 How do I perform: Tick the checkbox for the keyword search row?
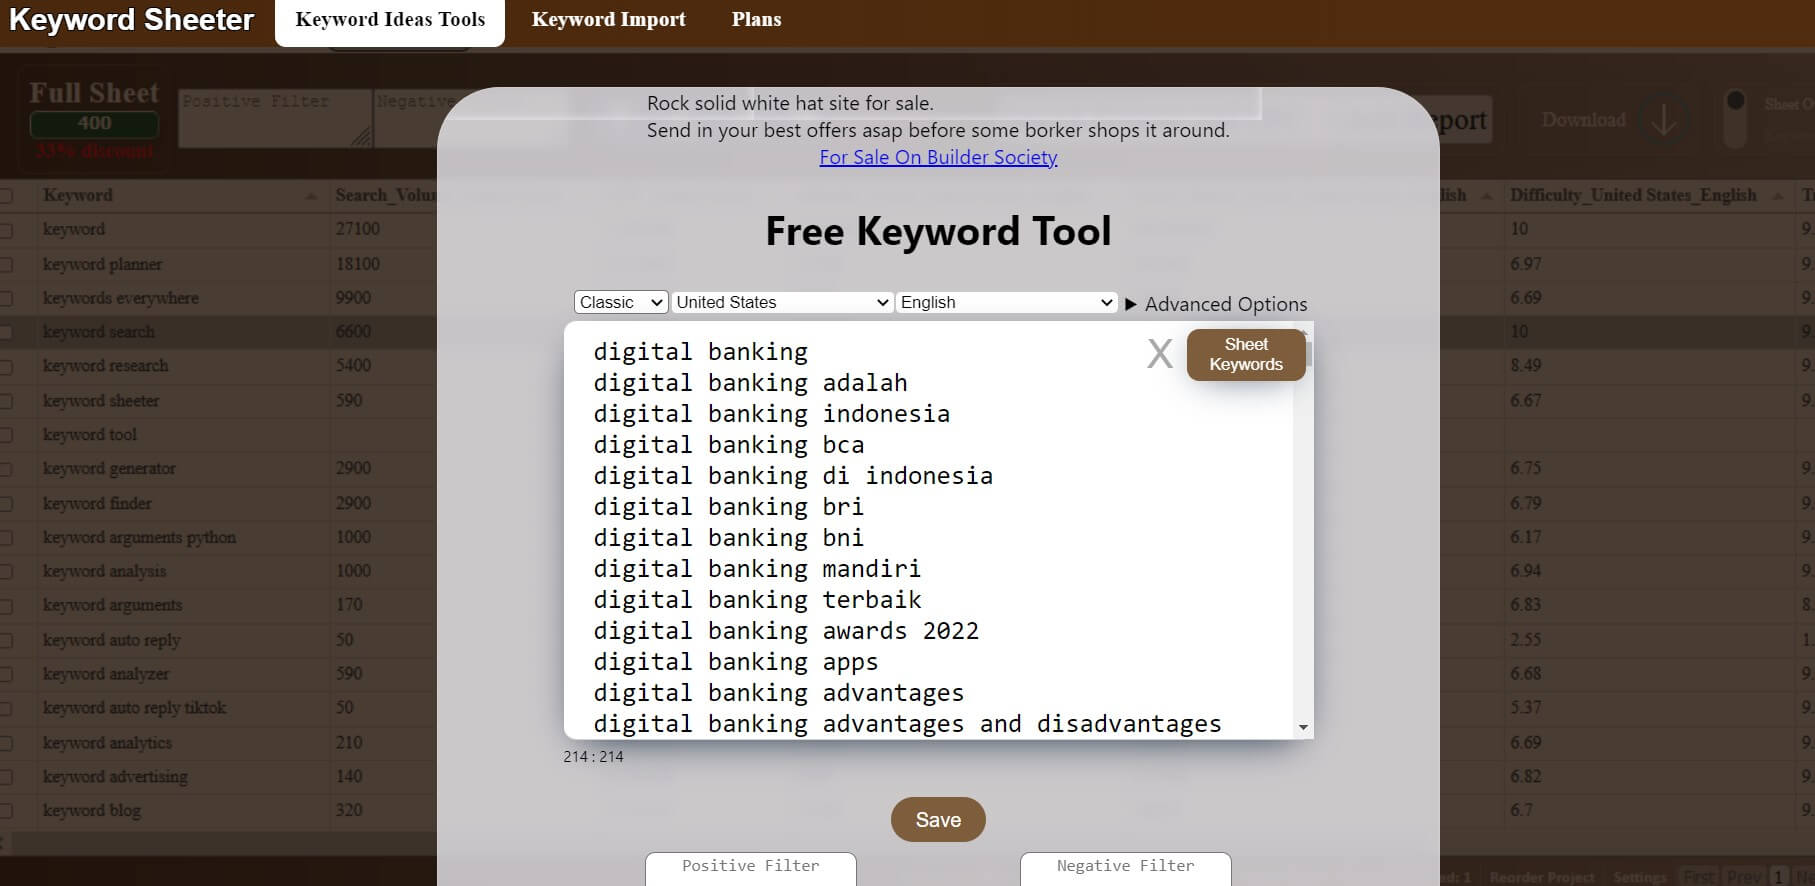[7, 332]
